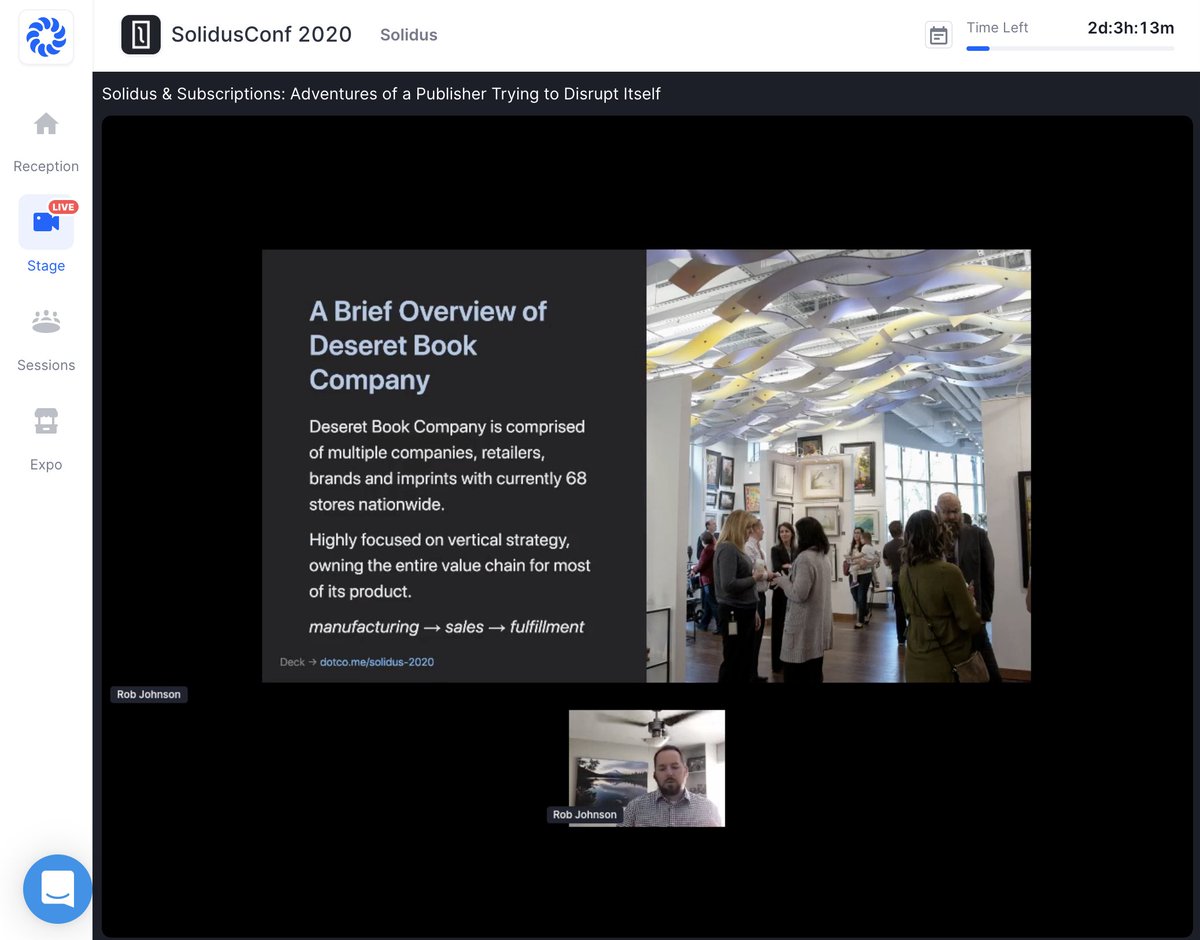Image resolution: width=1200 pixels, height=940 pixels.
Task: Click the dotco.me/solidus-2020 deck link
Action: tap(377, 662)
